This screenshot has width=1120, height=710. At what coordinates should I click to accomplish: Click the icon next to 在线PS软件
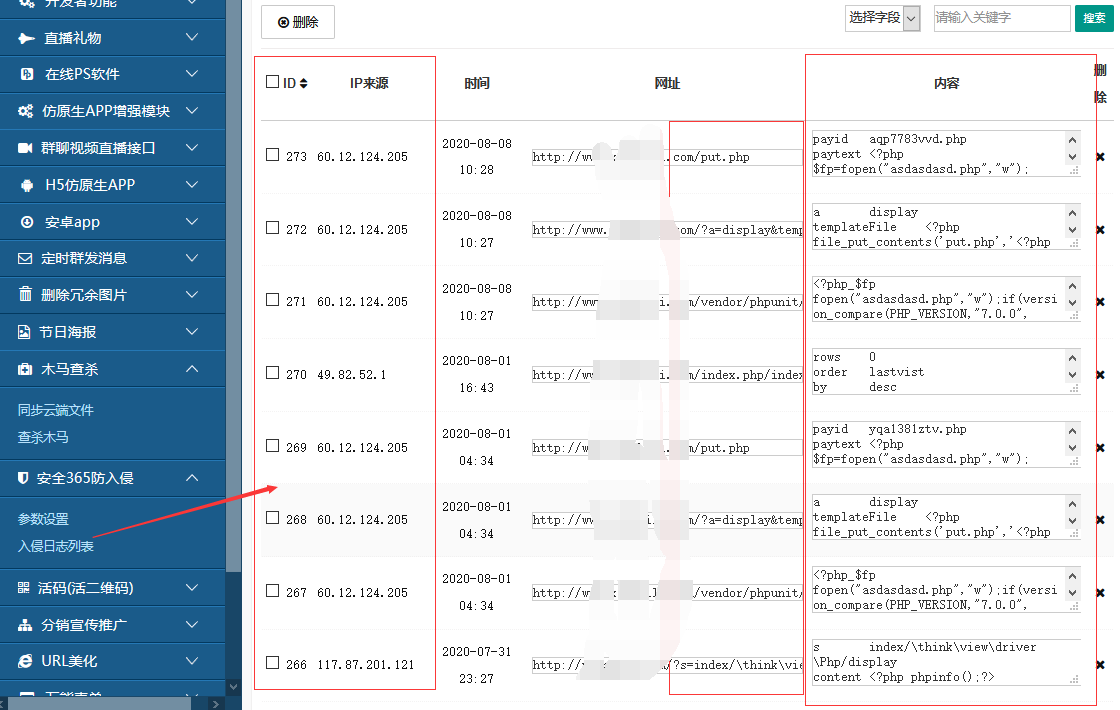pos(26,75)
